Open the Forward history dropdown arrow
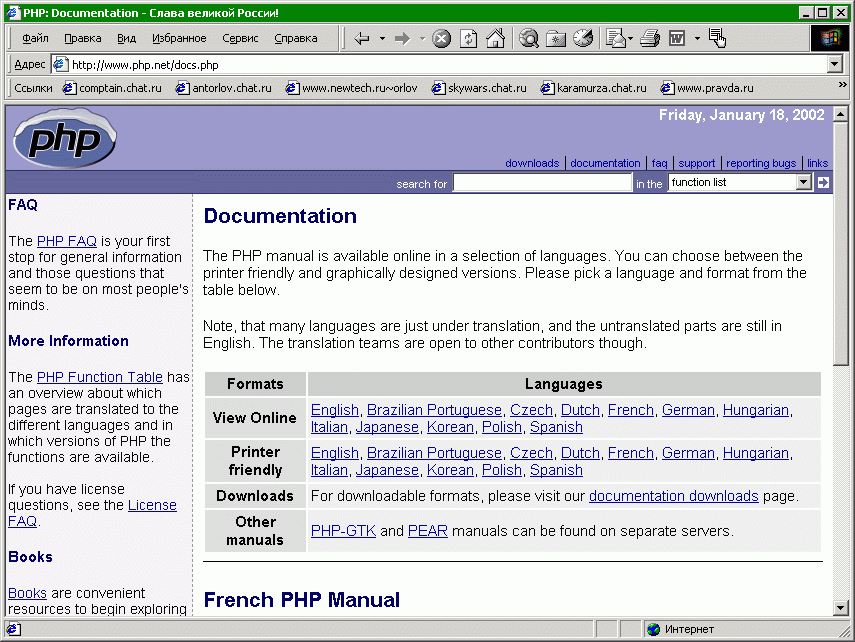Viewport: 855px width, 642px height. pyautogui.click(x=423, y=39)
